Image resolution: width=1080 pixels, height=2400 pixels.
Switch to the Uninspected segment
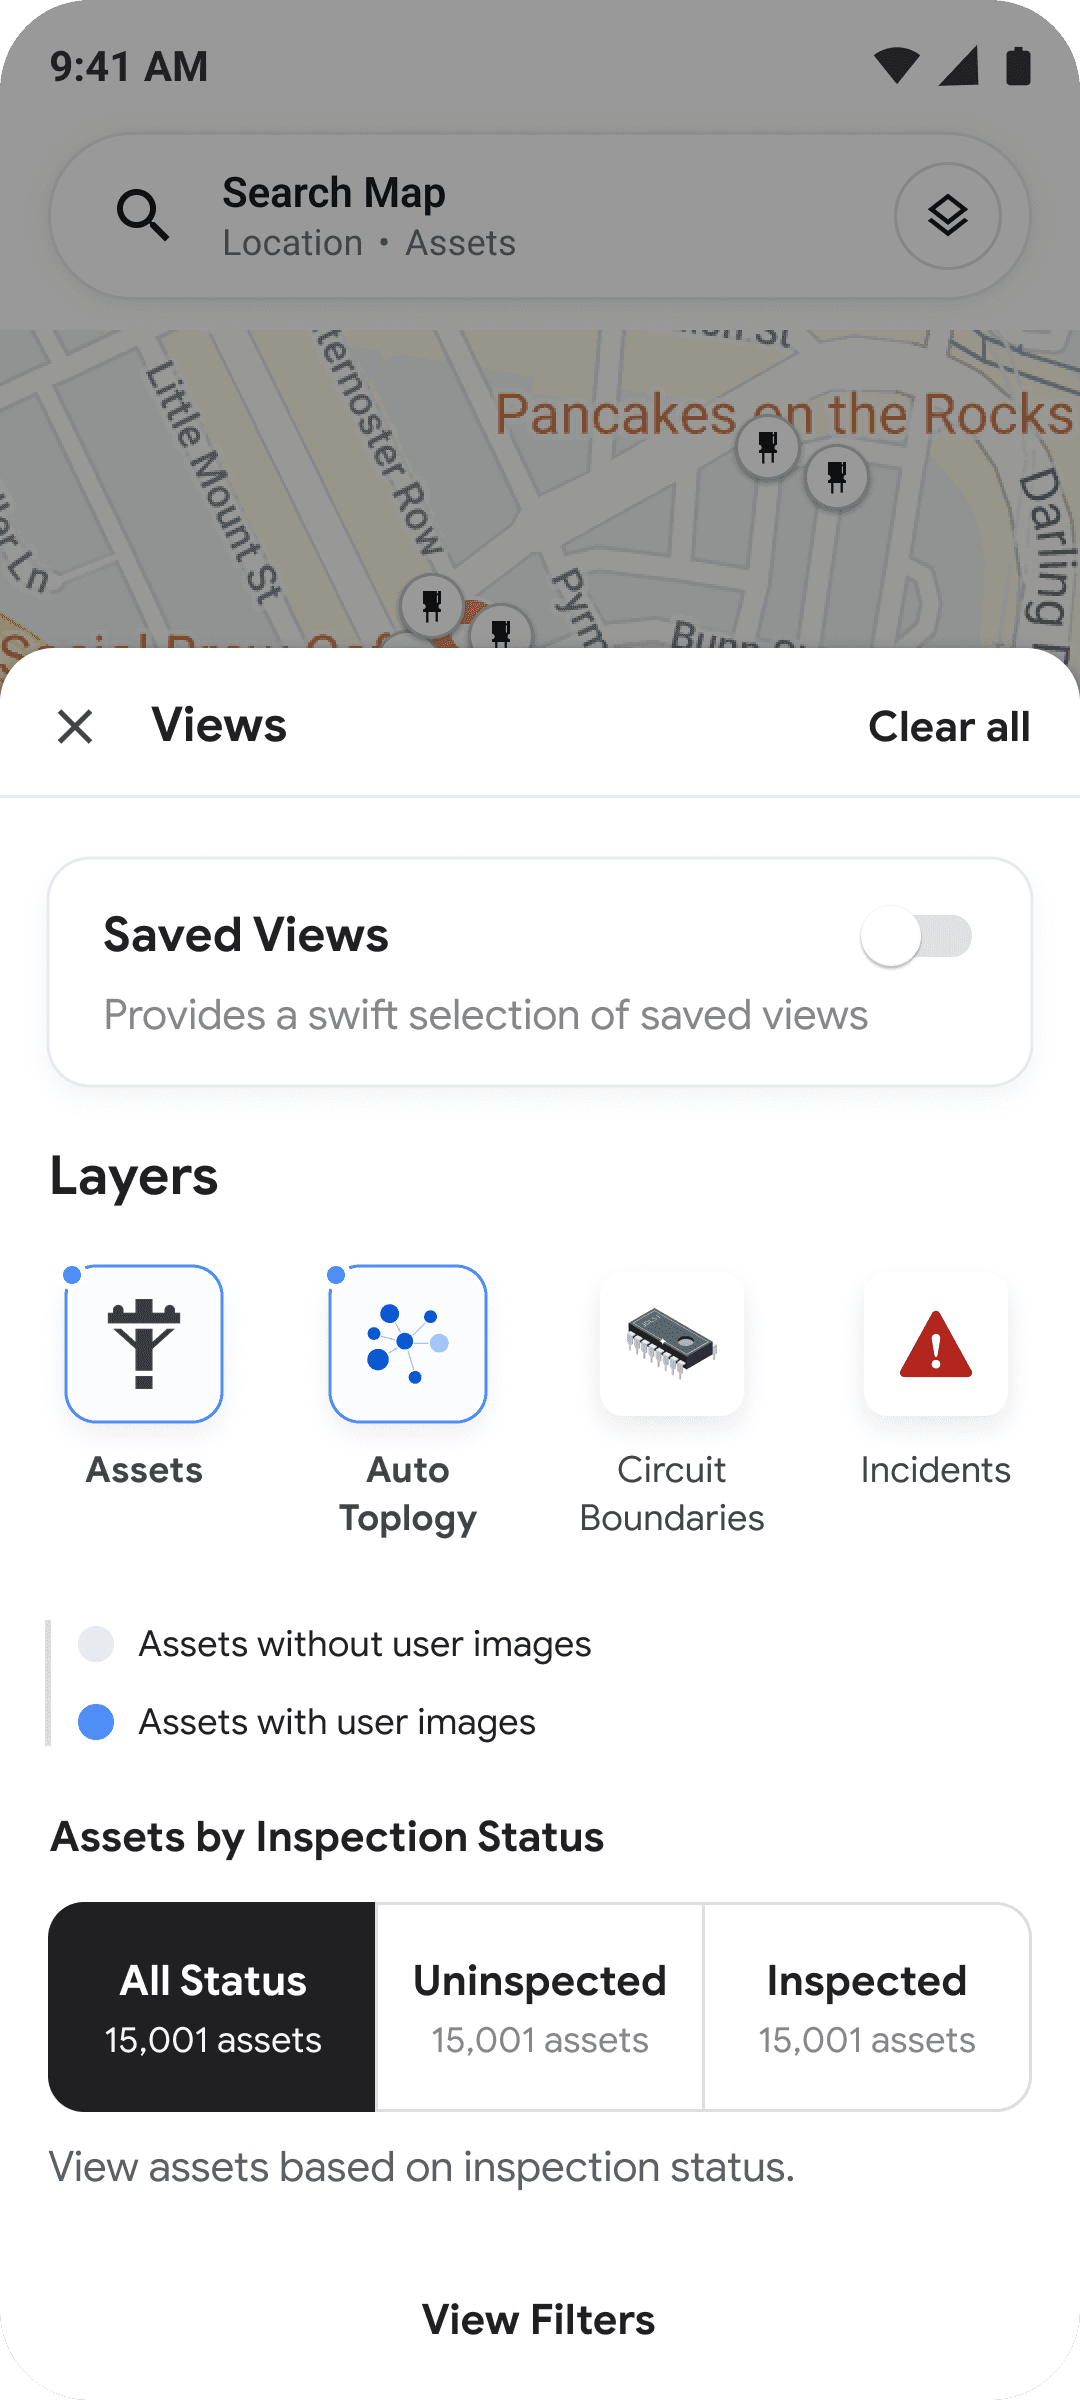pos(540,2007)
